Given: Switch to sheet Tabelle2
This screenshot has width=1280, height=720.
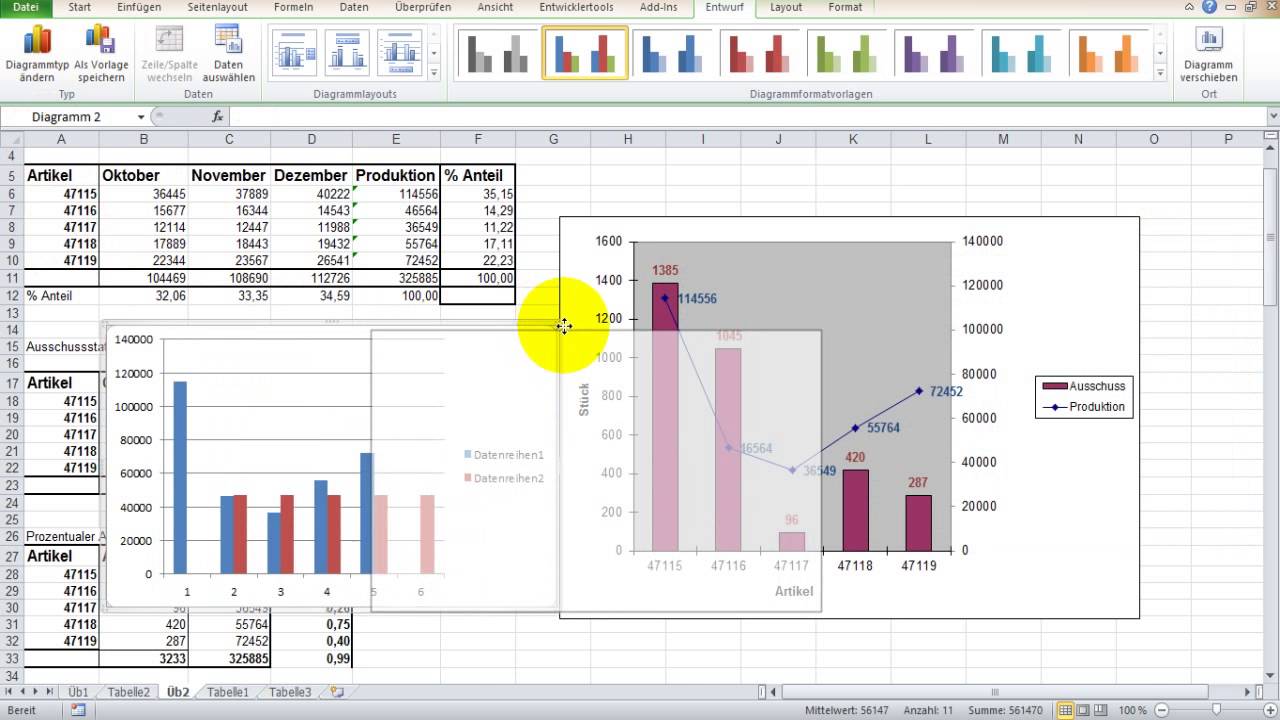Looking at the screenshot, I should tap(128, 692).
